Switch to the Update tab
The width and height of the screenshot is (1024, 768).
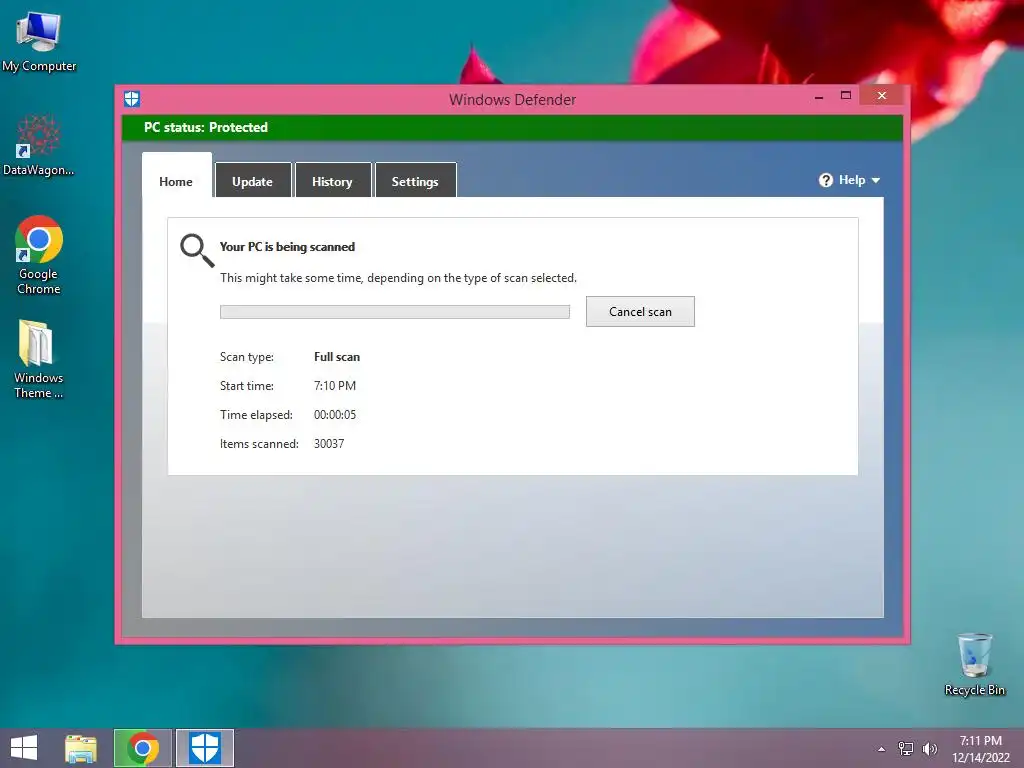pyautogui.click(x=253, y=180)
